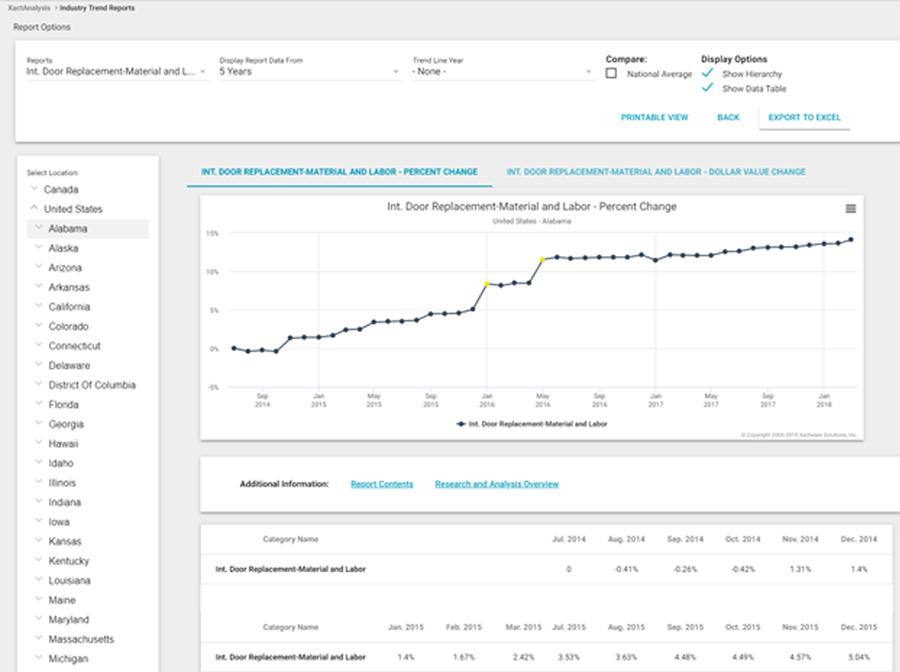This screenshot has height=672, width=900.
Task: Click the Export to Excel button
Action: coord(804,117)
